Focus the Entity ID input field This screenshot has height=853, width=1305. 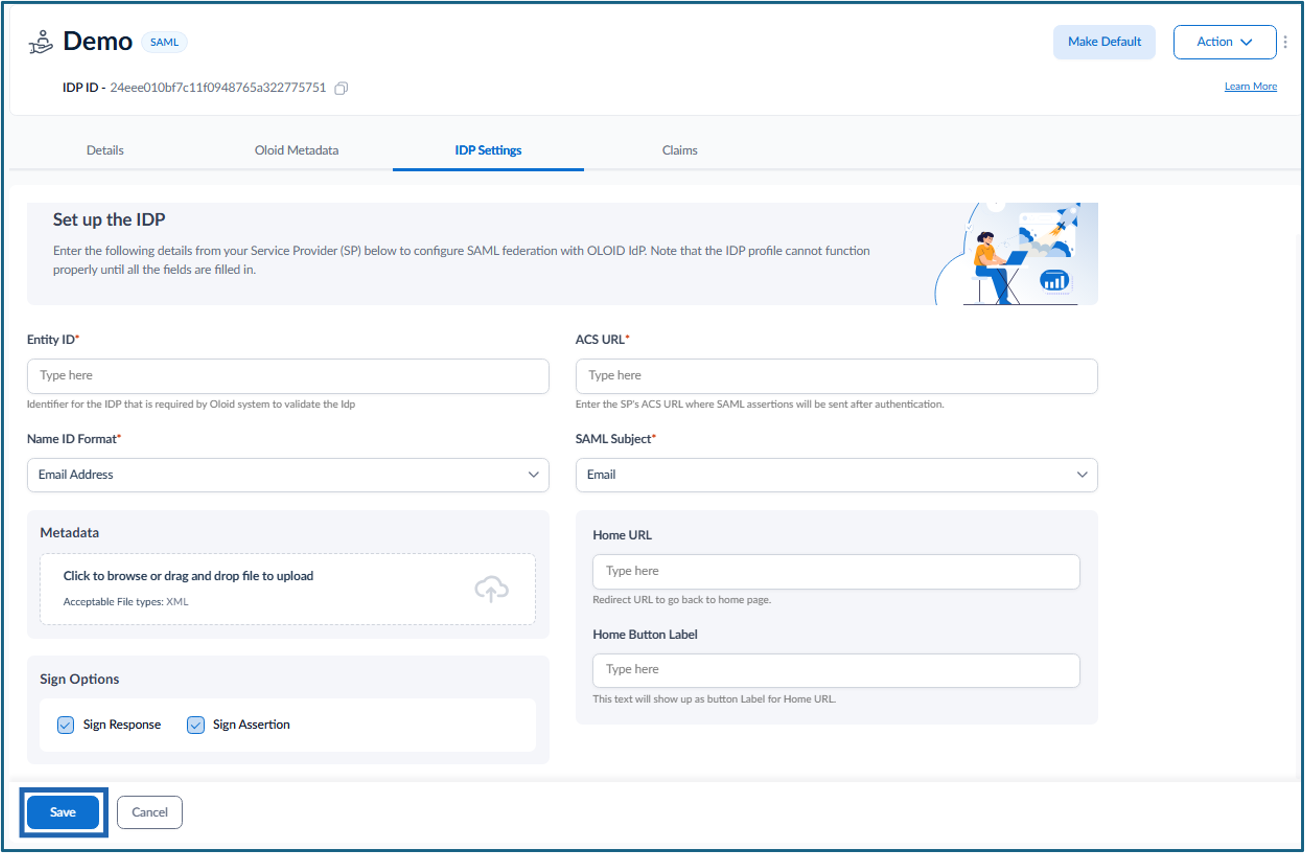288,376
